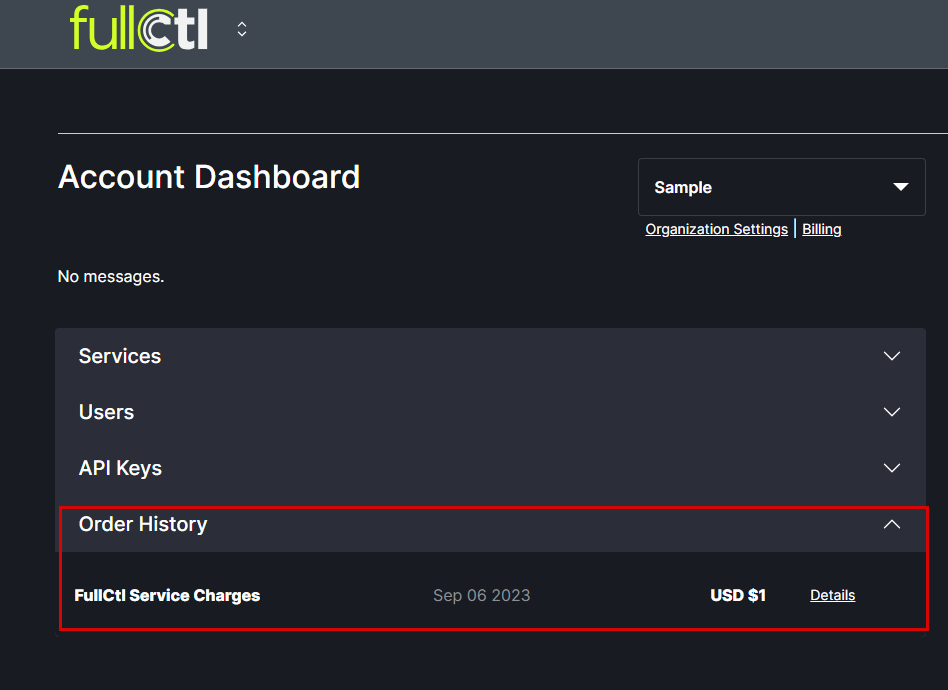Open the app switcher arrows beside logo
Image resolution: width=948 pixels, height=690 pixels.
[242, 29]
